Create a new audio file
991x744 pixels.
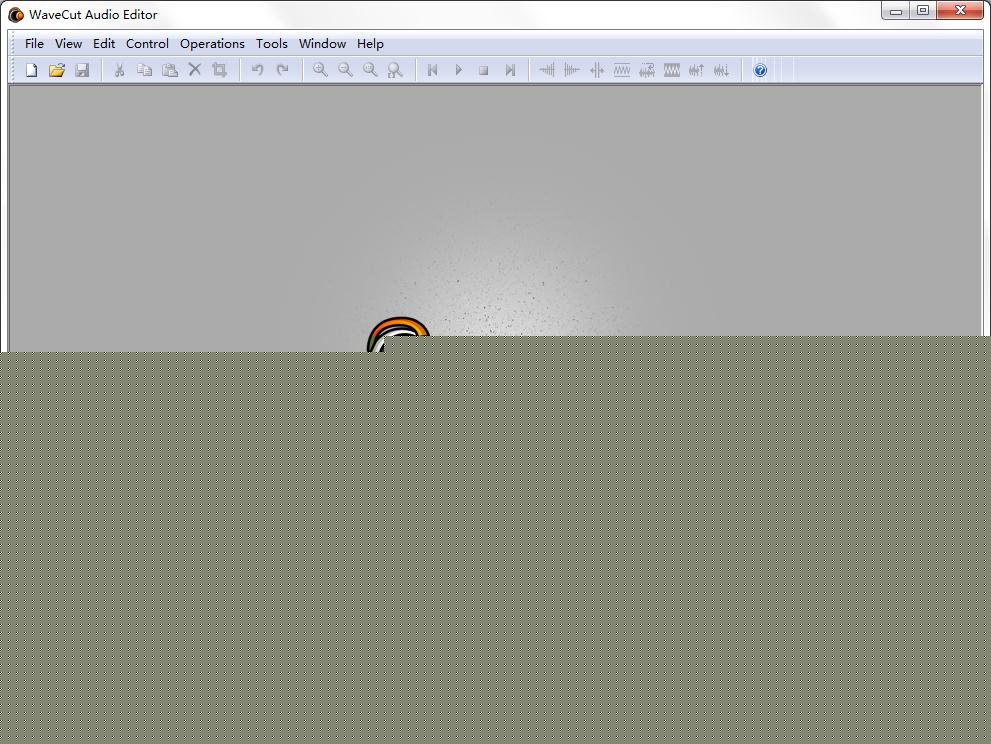[31, 70]
